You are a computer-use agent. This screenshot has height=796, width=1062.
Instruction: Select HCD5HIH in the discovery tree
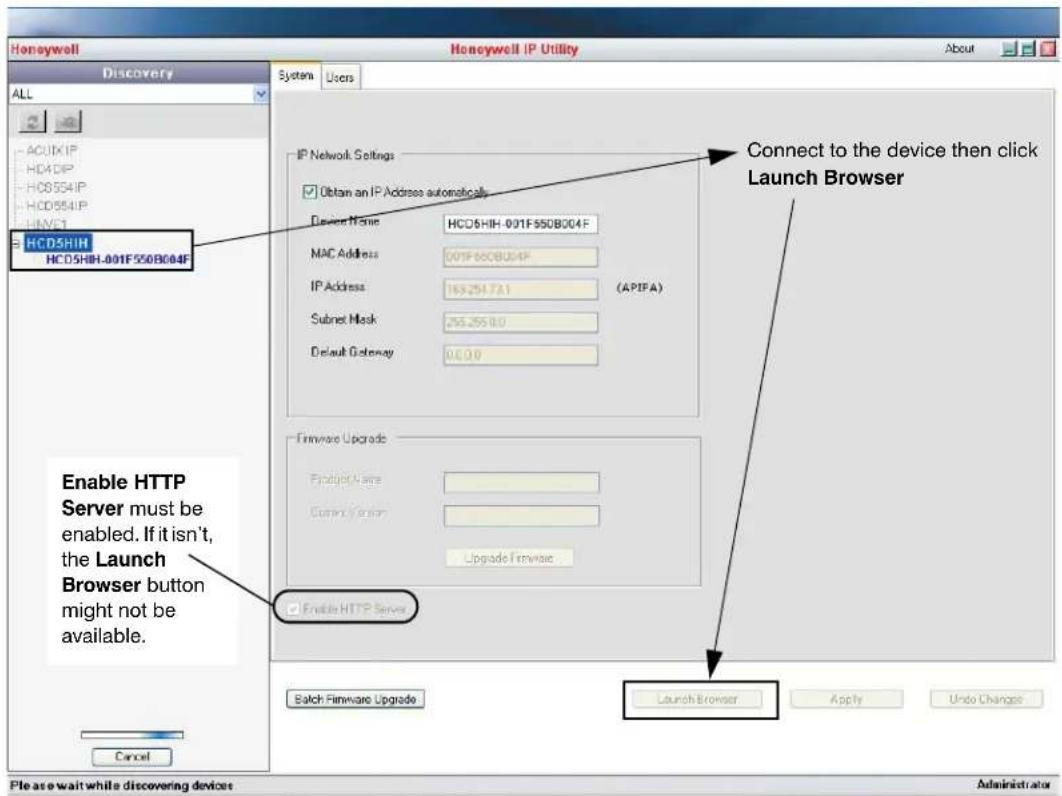point(57,243)
